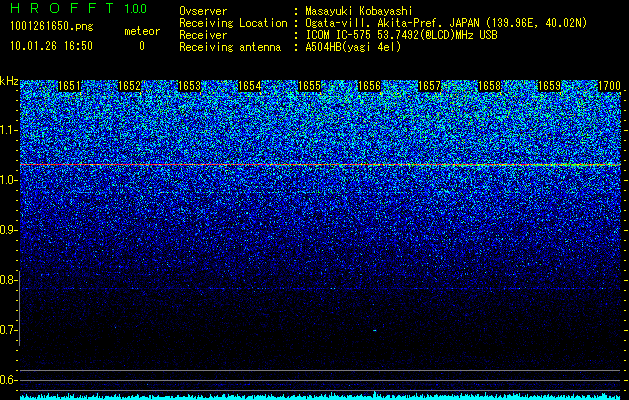Click the 1656 time marker
Image resolution: width=629 pixels, height=400 pixels.
tap(369, 86)
